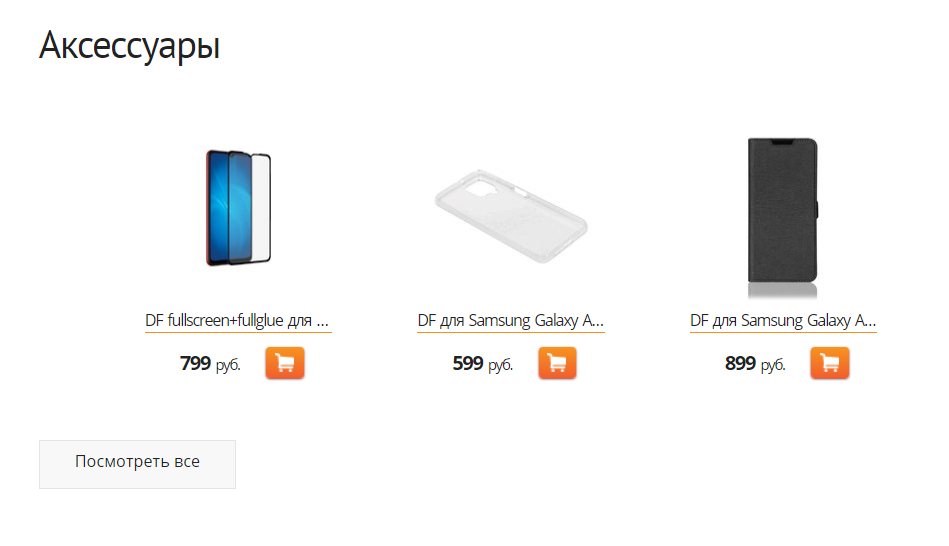
Task: Add the 799 руб. item to cart
Action: pyautogui.click(x=284, y=363)
